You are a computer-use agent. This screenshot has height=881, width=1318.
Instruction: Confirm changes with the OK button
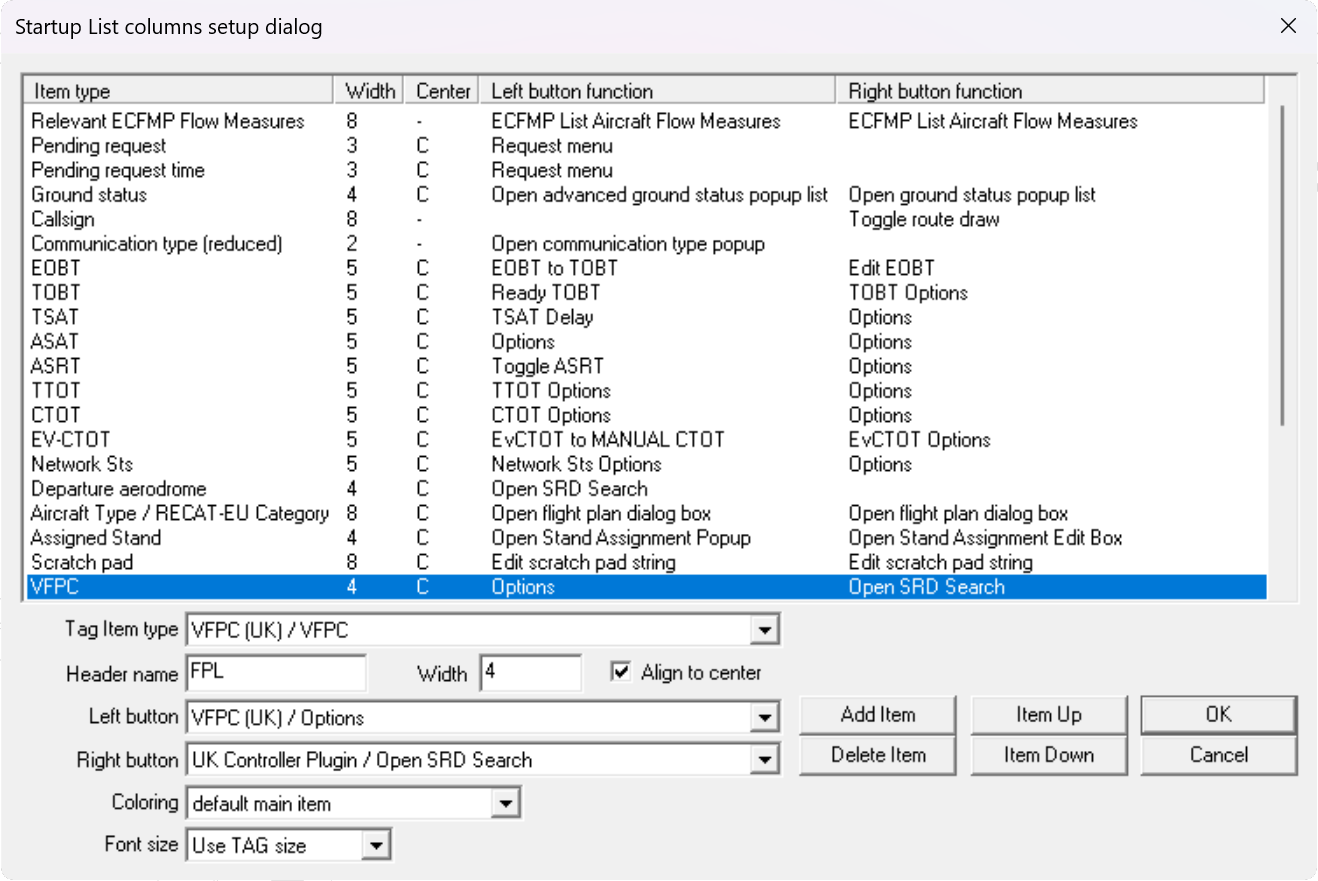pos(1219,714)
